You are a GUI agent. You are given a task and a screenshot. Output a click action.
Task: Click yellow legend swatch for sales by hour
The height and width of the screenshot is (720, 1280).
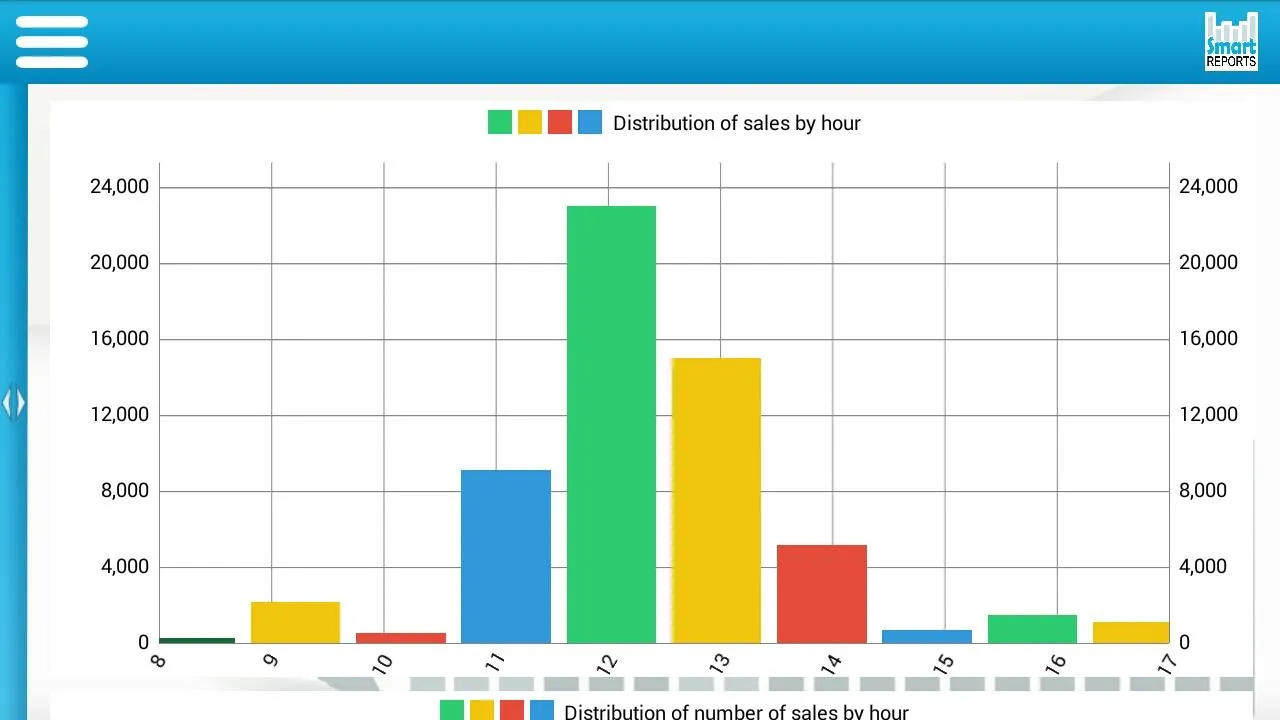click(530, 123)
